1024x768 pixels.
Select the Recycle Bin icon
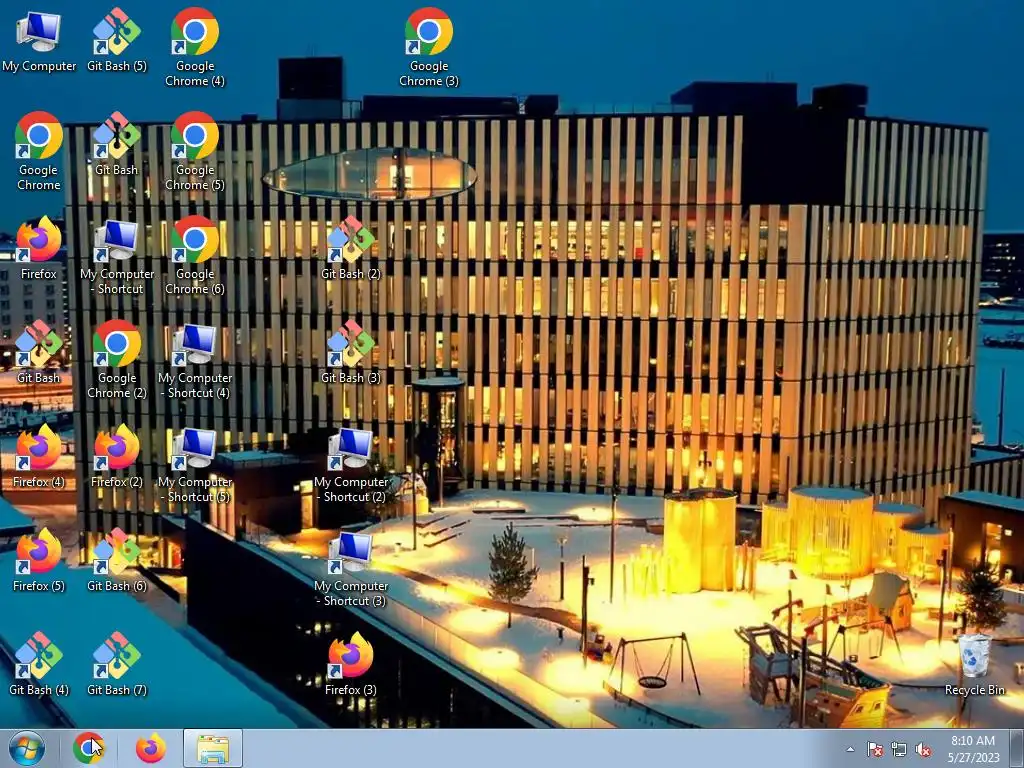974,664
